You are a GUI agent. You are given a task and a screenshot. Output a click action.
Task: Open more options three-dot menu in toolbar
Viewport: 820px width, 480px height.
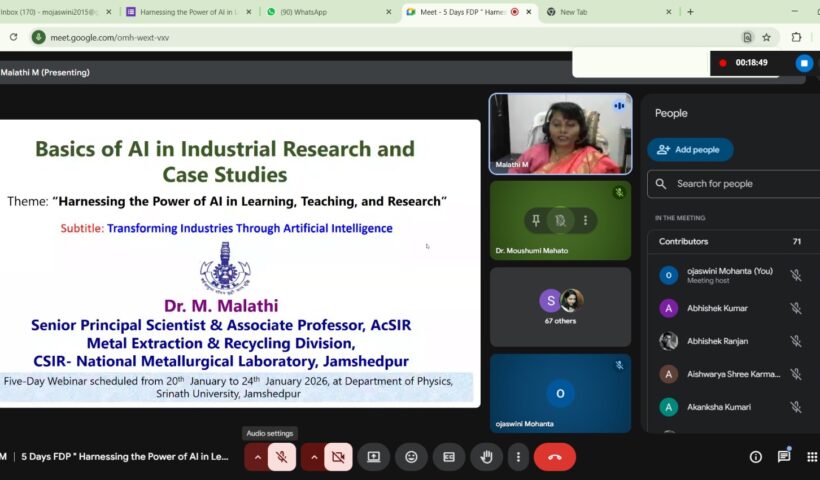coord(517,457)
